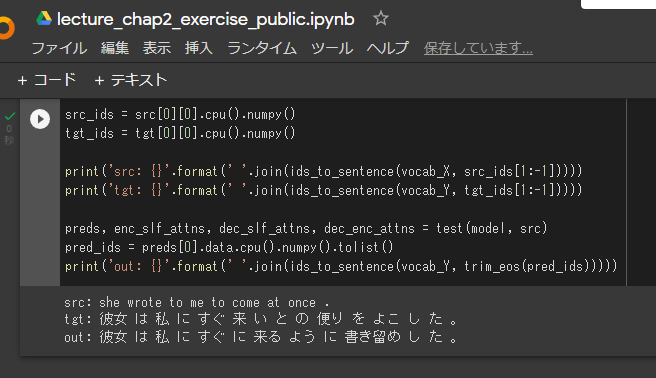The height and width of the screenshot is (378, 656).
Task: Run the code cell with play button
Action: 40,119
